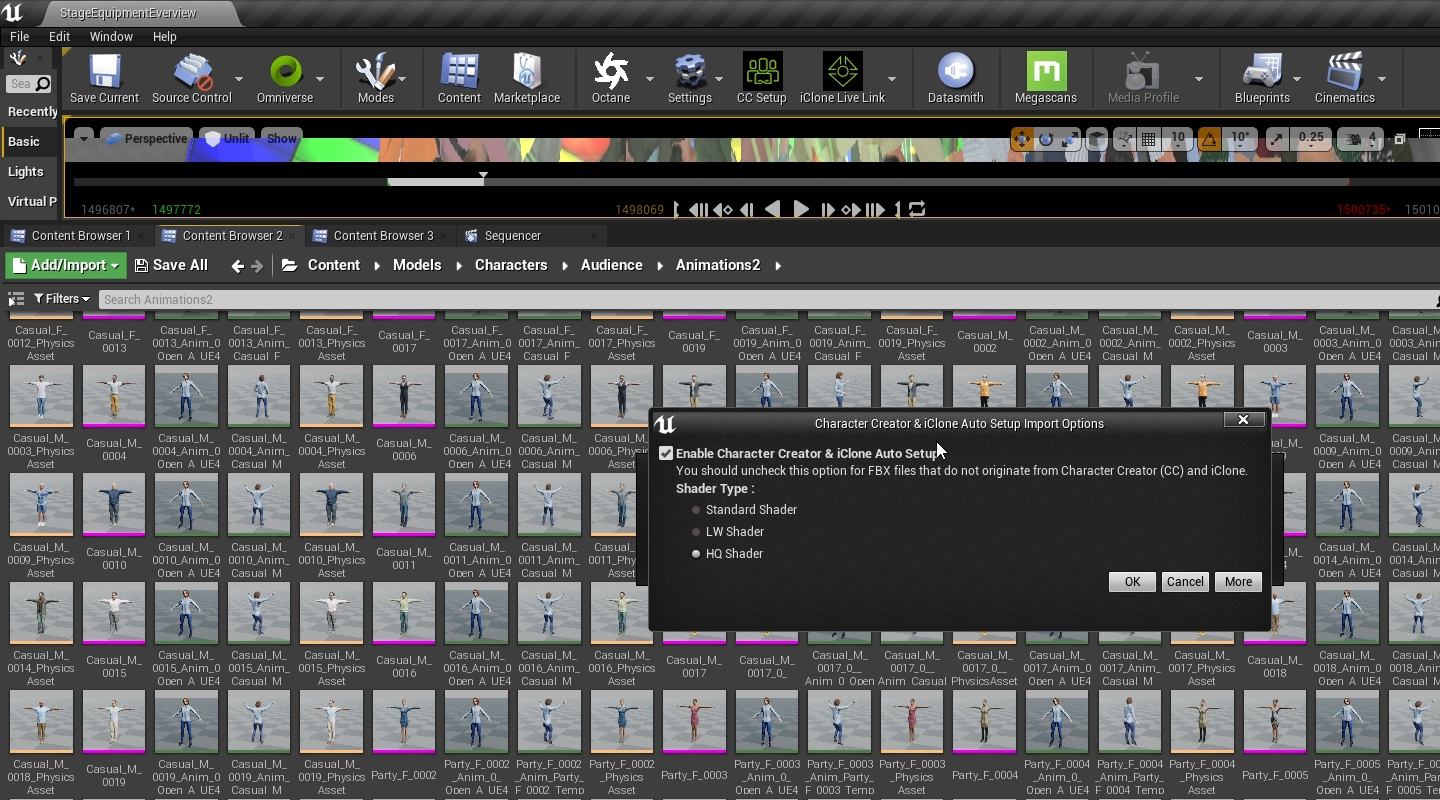Click the iClone Live Link icon
1440x800 pixels.
point(842,78)
